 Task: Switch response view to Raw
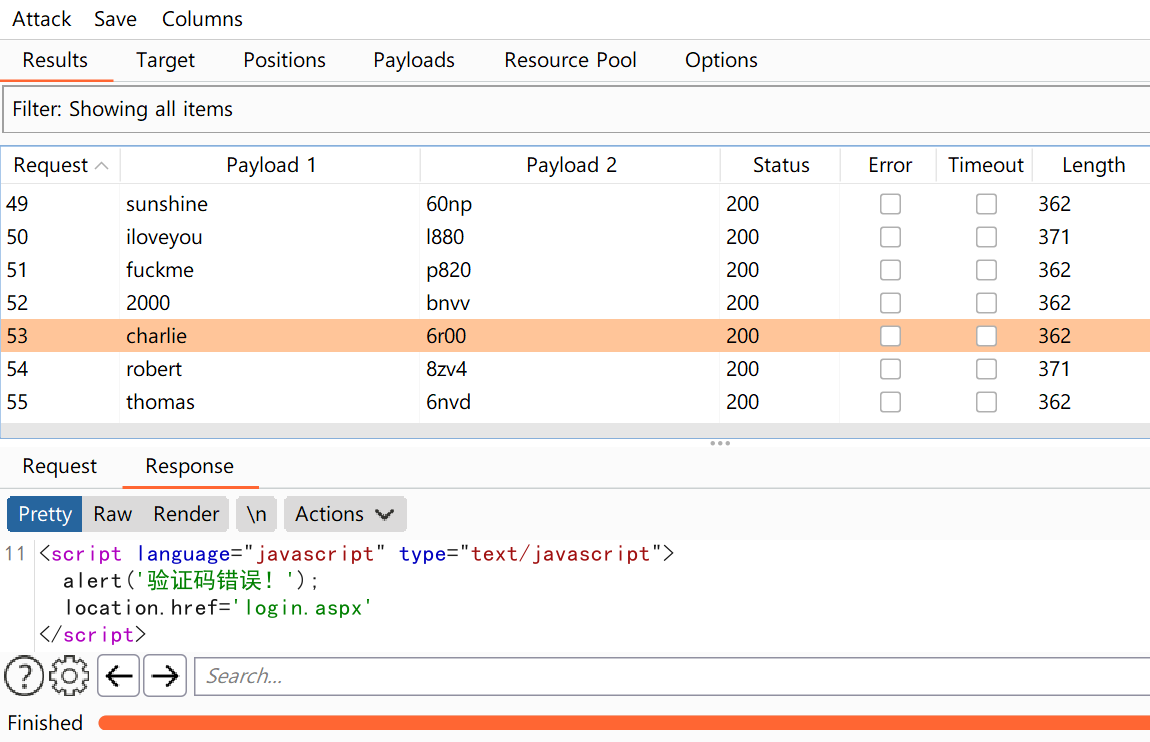pos(113,514)
